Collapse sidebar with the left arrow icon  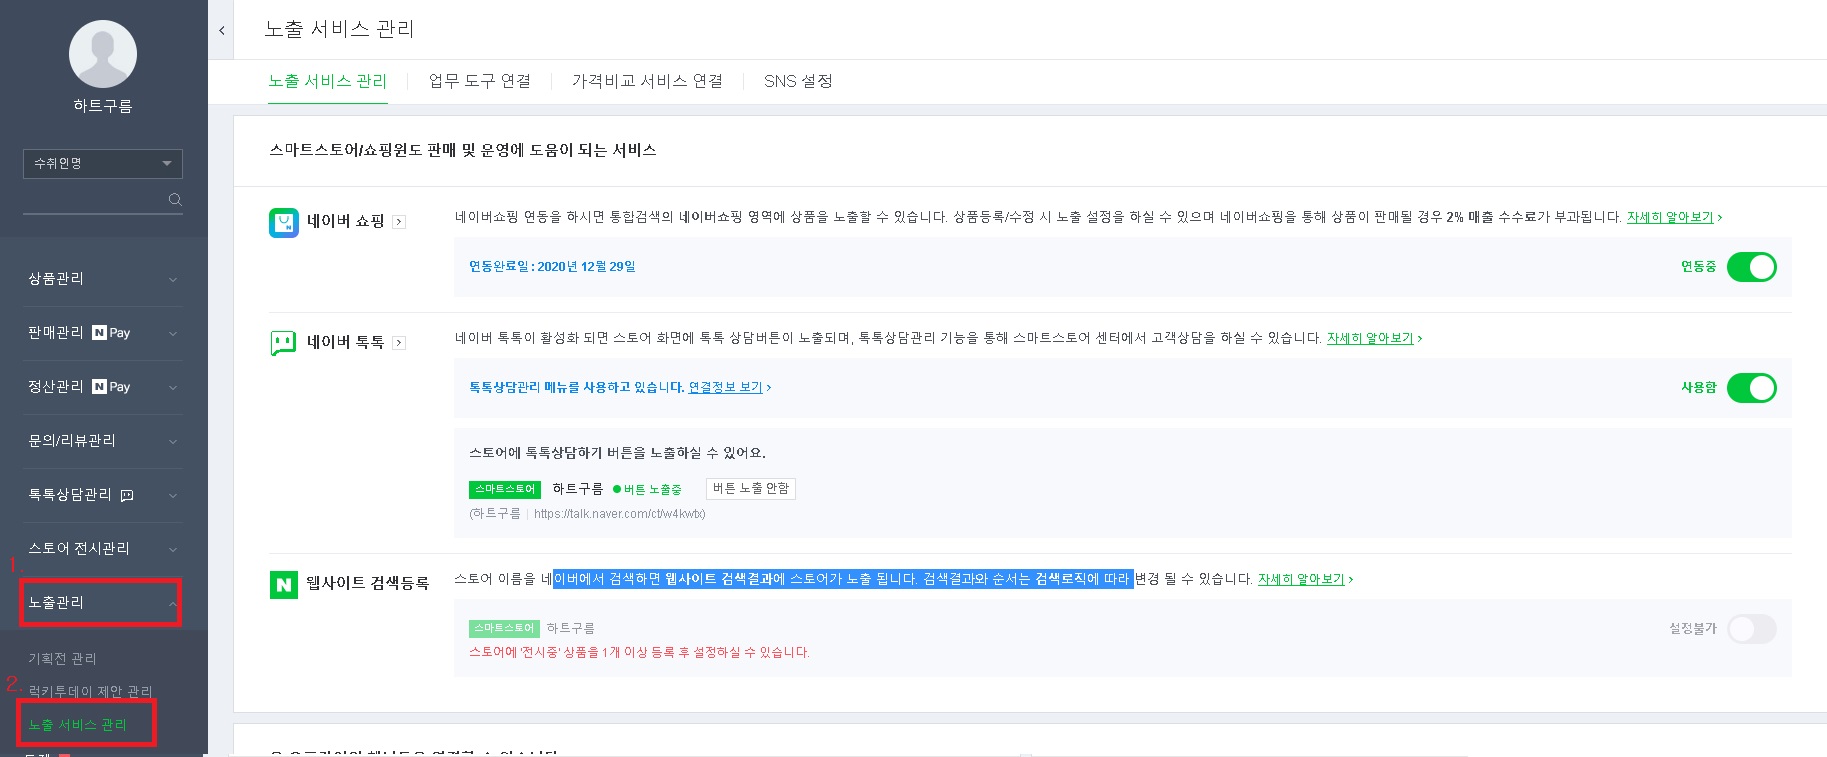tap(222, 31)
